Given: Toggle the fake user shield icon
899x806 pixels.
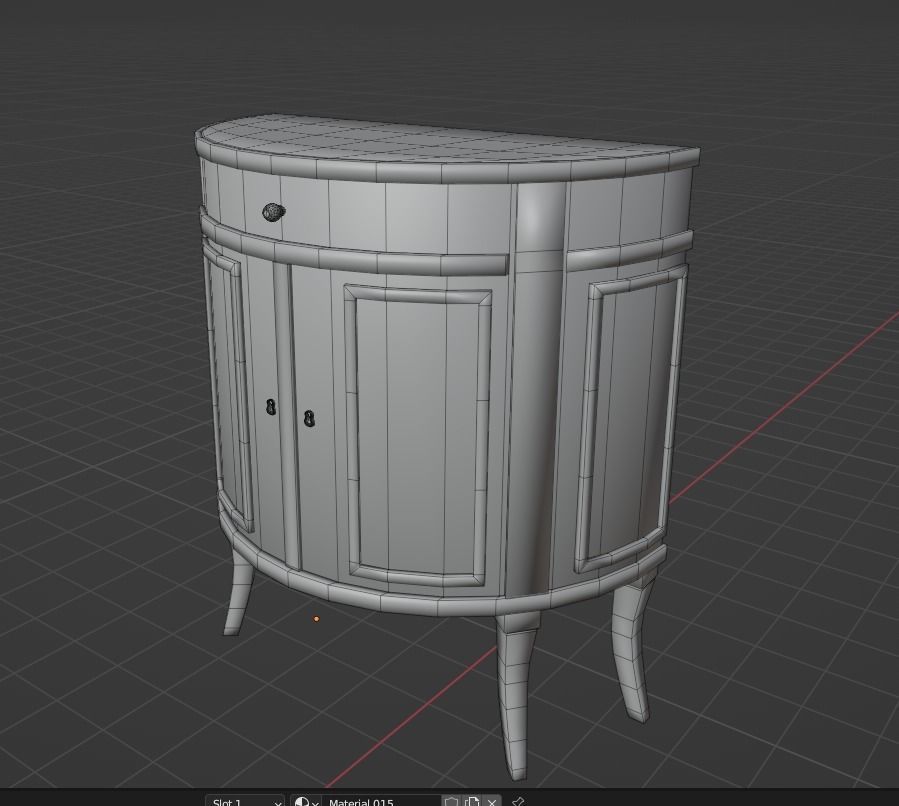Looking at the screenshot, I should tap(452, 801).
